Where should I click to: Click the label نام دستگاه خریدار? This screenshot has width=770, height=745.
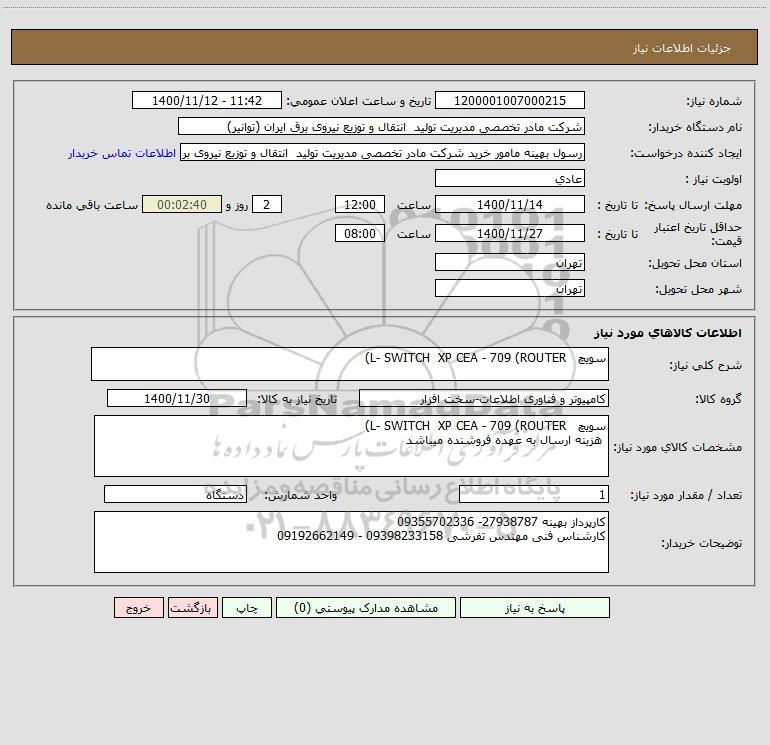click(695, 128)
